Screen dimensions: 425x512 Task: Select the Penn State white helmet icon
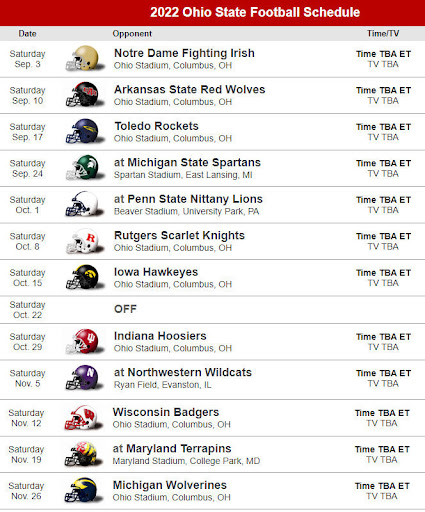[x=83, y=204]
